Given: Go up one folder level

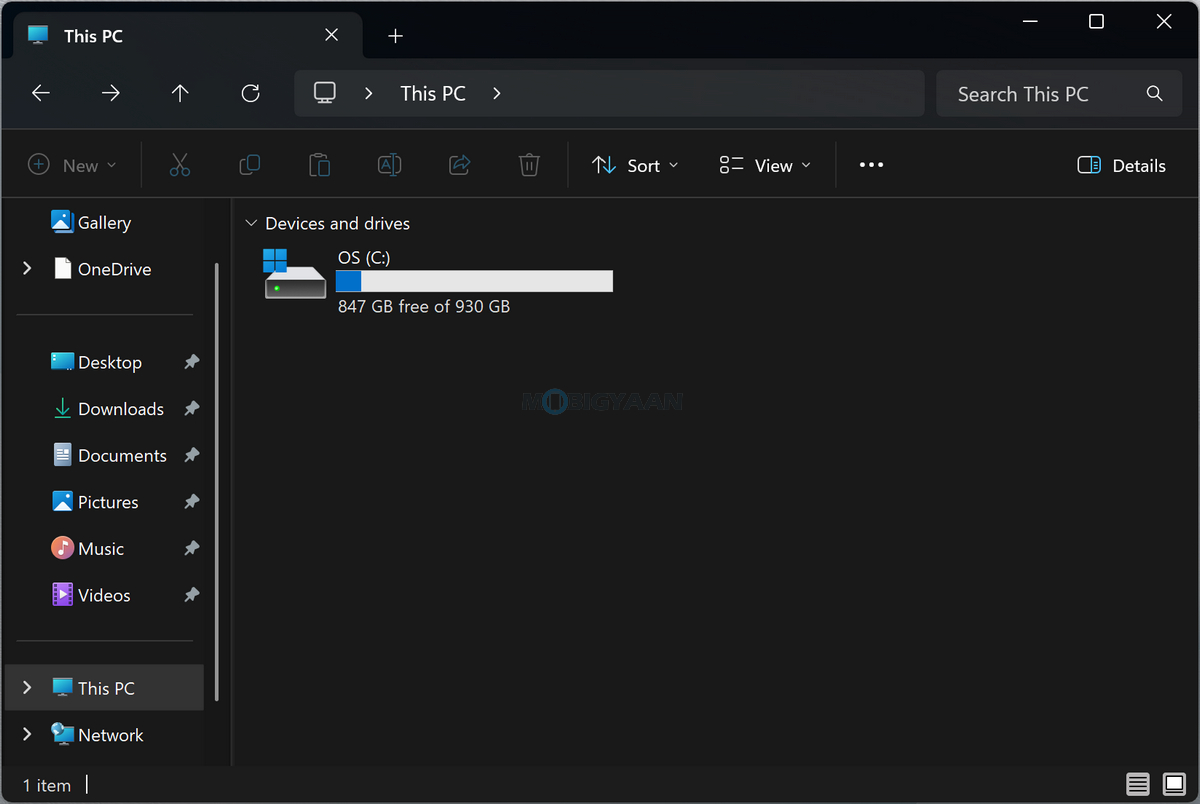Looking at the screenshot, I should click(x=180, y=93).
